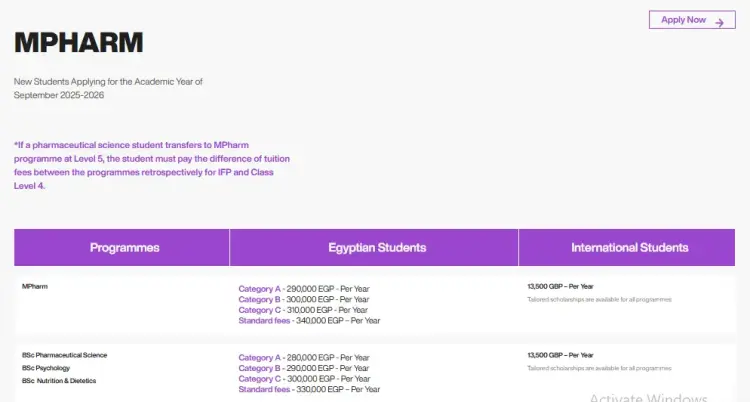Click Category C 310,000 EGP fee line
Screen dimensions: 750x402
[x=303, y=310]
